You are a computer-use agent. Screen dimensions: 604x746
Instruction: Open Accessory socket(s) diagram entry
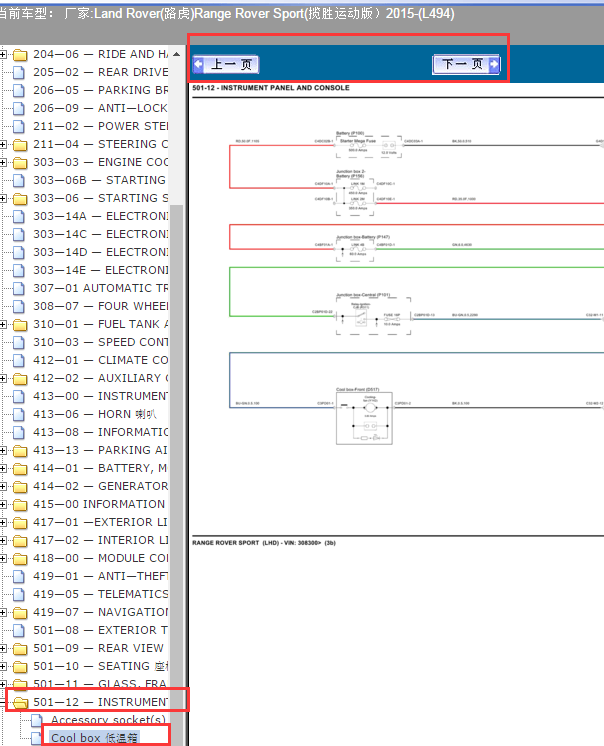(108, 720)
